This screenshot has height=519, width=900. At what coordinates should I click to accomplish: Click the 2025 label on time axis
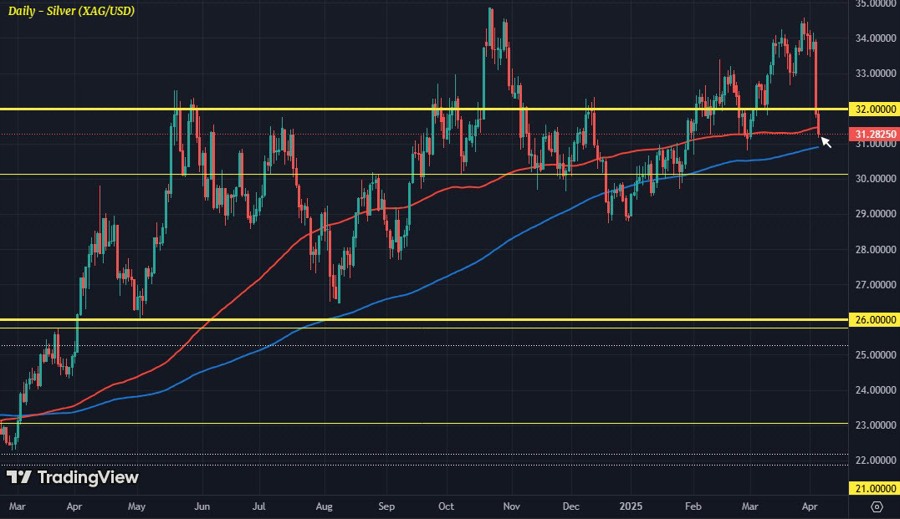pos(631,506)
